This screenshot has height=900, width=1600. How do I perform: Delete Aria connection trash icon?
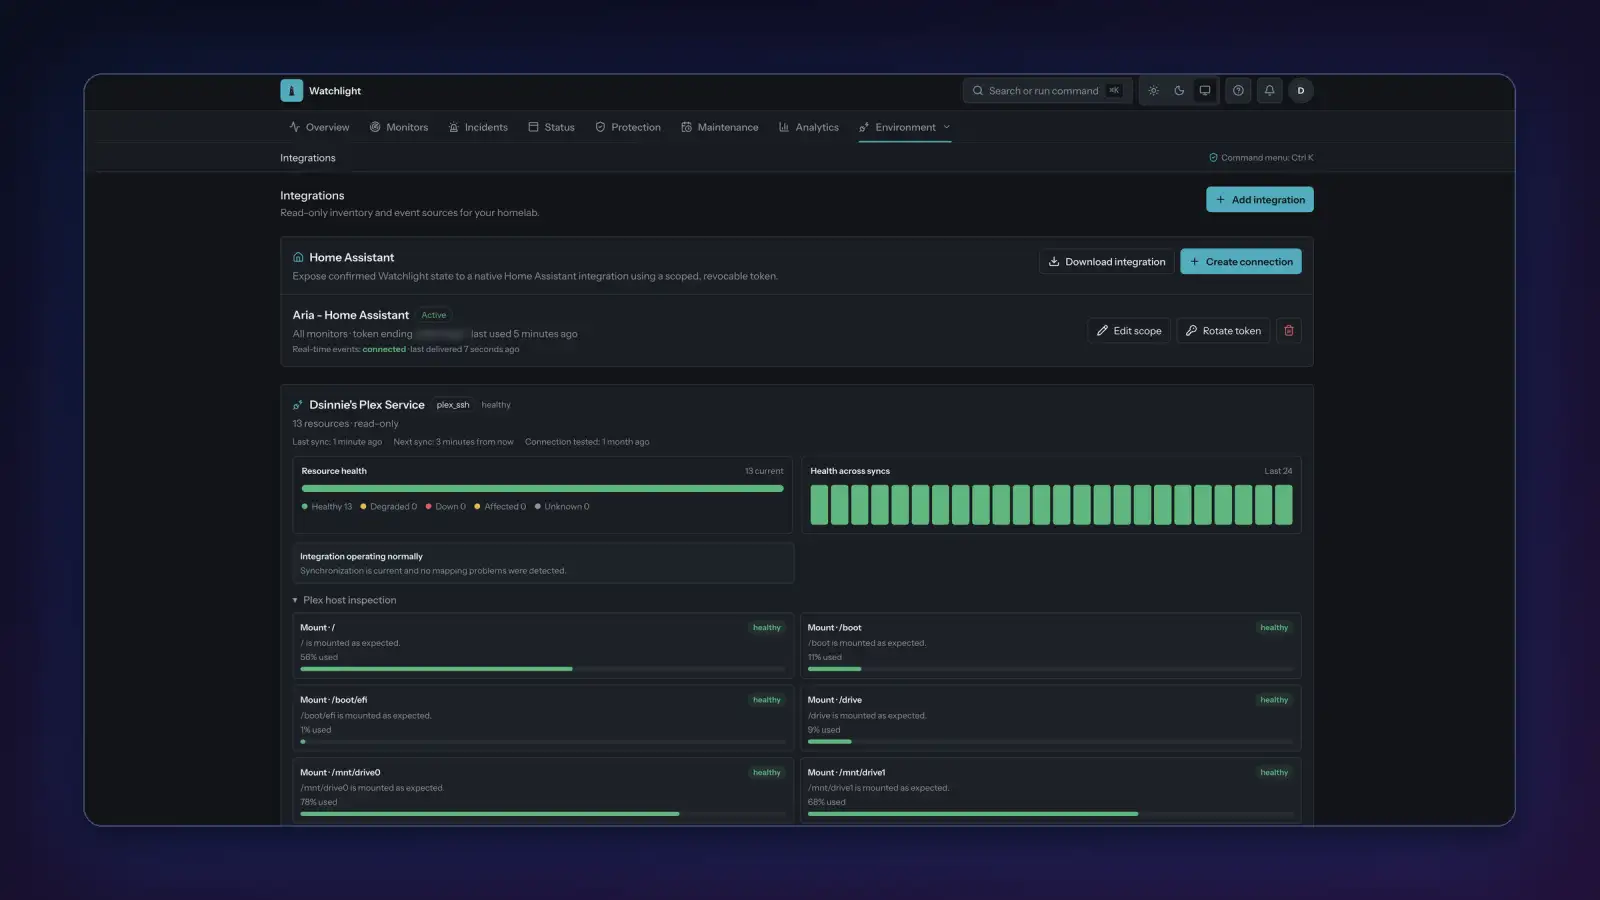coord(1289,331)
